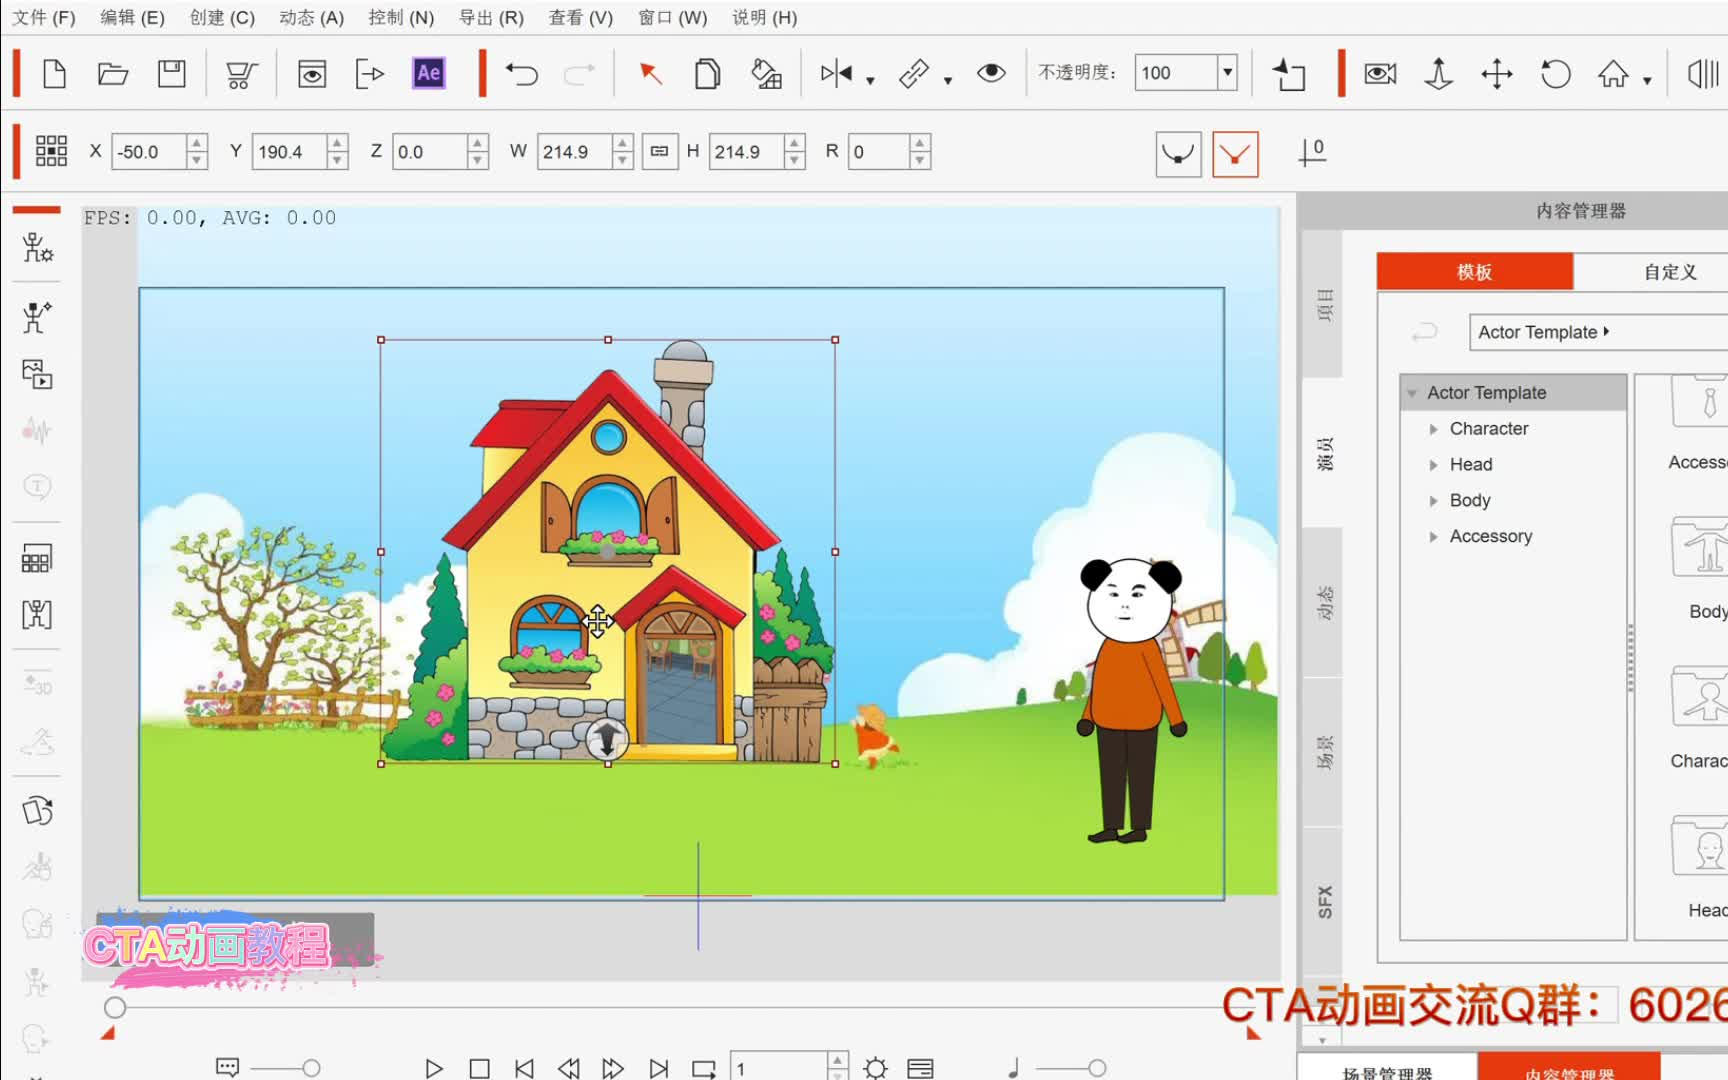1728x1080 pixels.
Task: Toggle object visibility eye icon
Action: coord(991,73)
